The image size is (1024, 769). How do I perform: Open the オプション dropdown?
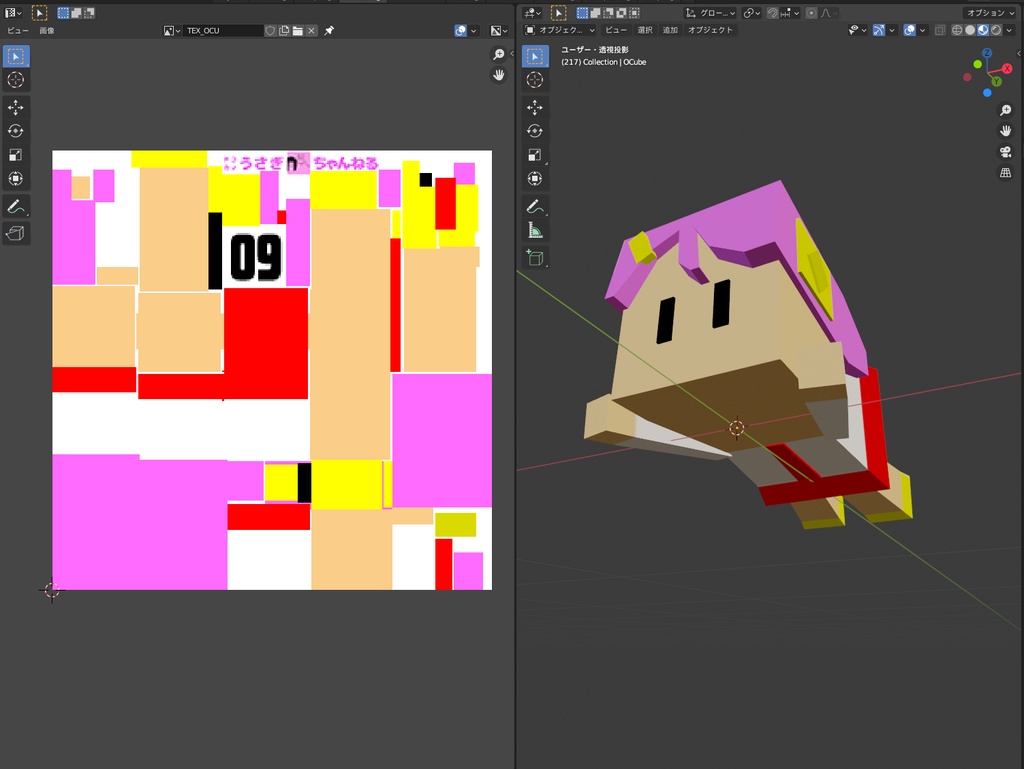click(x=990, y=13)
